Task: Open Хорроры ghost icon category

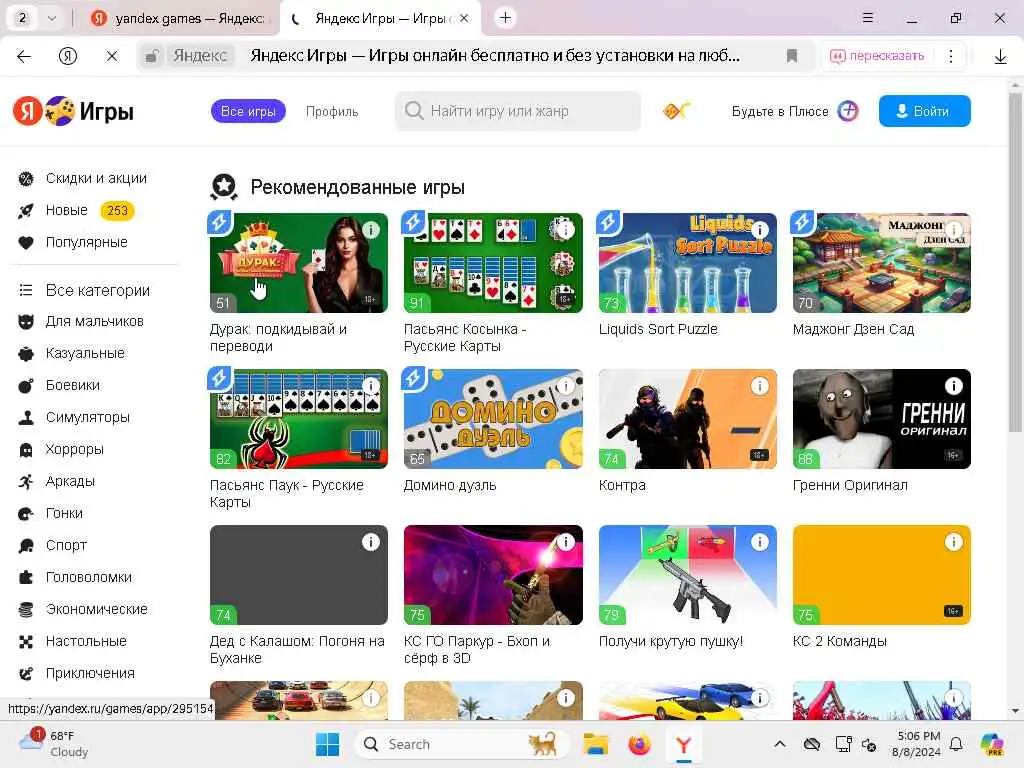Action: [x=25, y=450]
